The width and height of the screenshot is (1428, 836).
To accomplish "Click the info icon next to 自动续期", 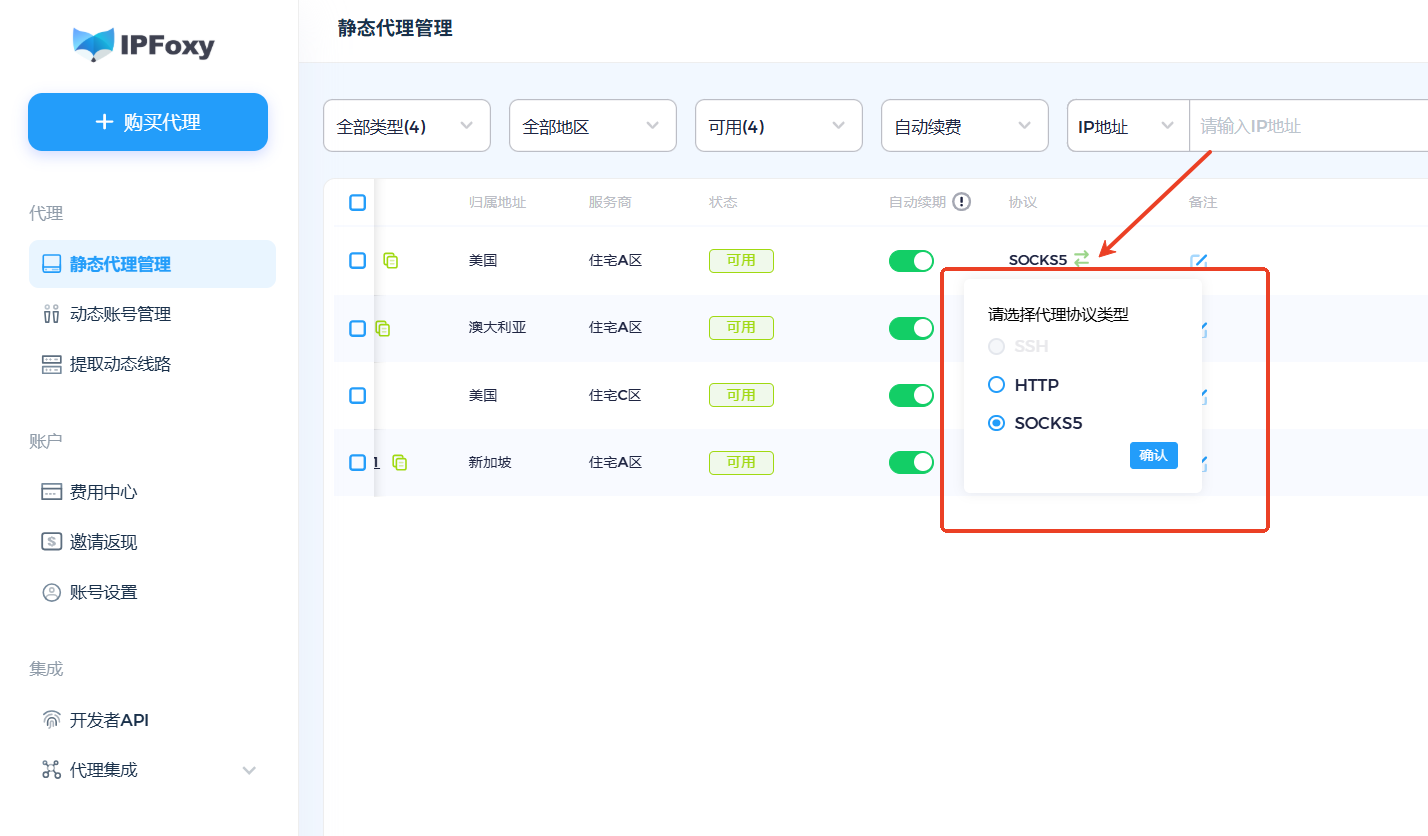I will [x=962, y=202].
